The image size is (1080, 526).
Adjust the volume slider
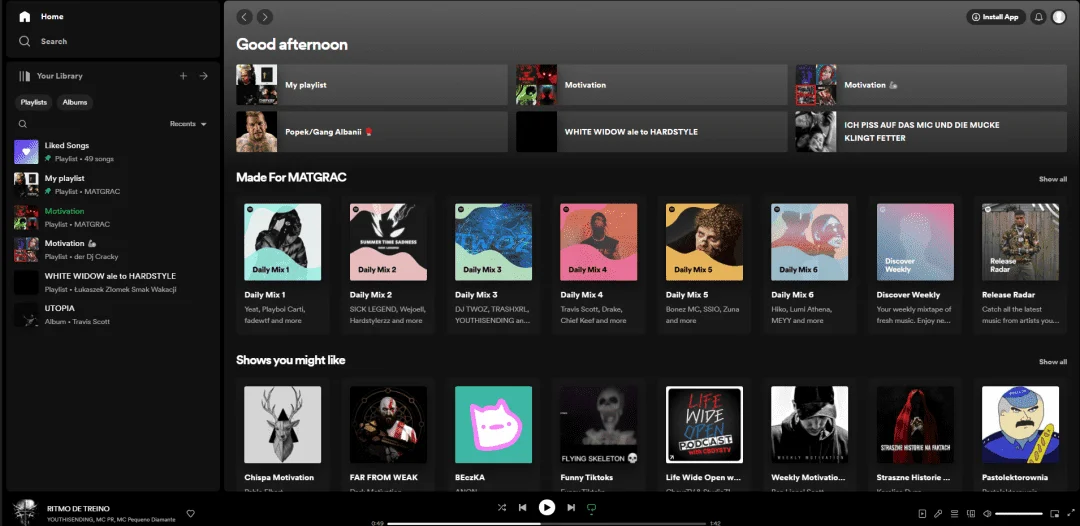(1019, 514)
